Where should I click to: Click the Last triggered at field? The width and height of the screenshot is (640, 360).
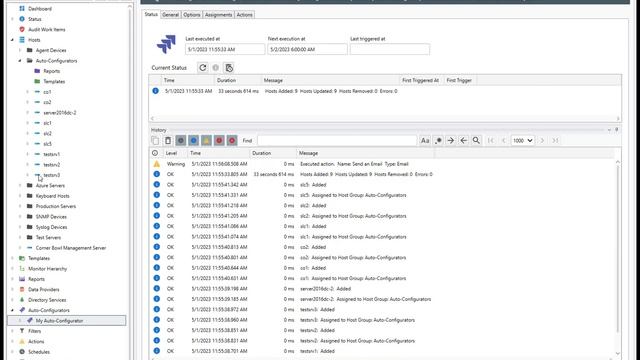390,49
